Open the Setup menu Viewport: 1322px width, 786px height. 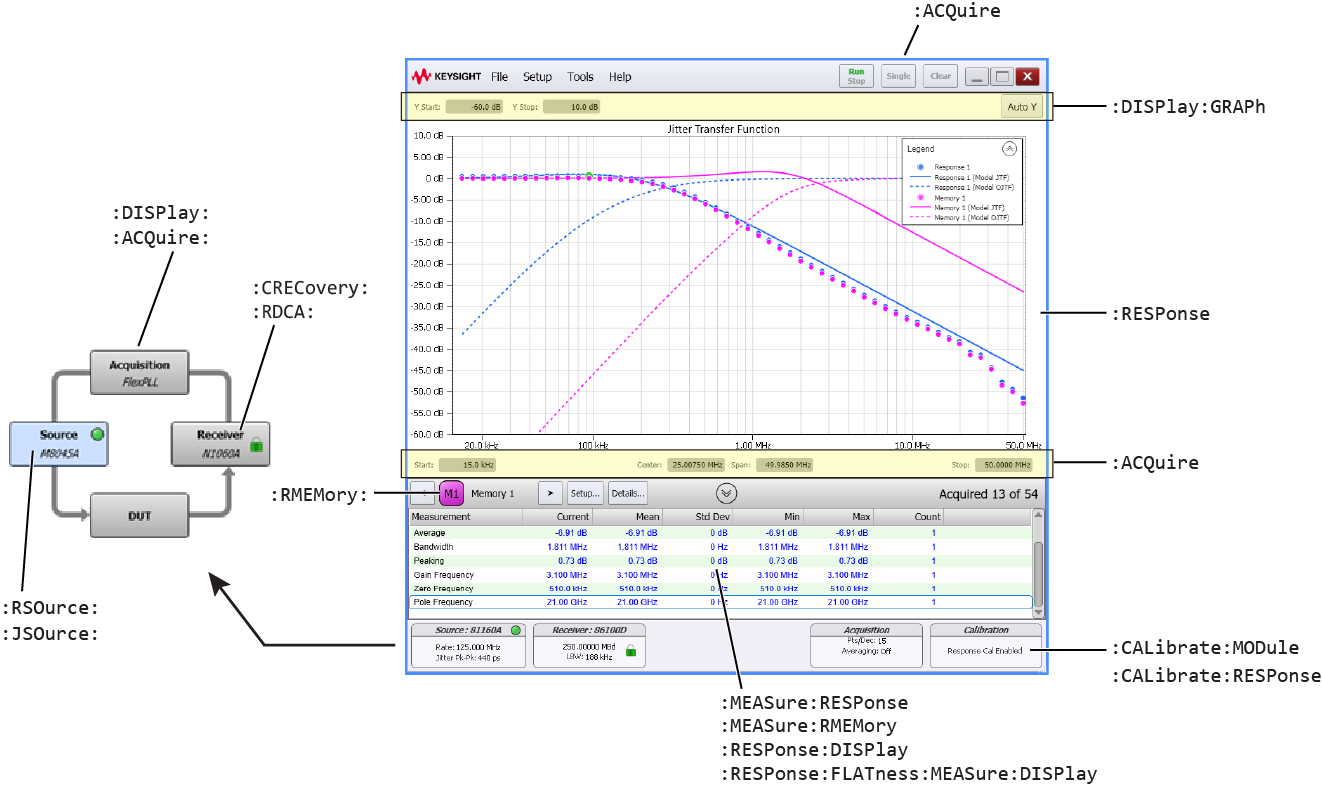tap(537, 77)
